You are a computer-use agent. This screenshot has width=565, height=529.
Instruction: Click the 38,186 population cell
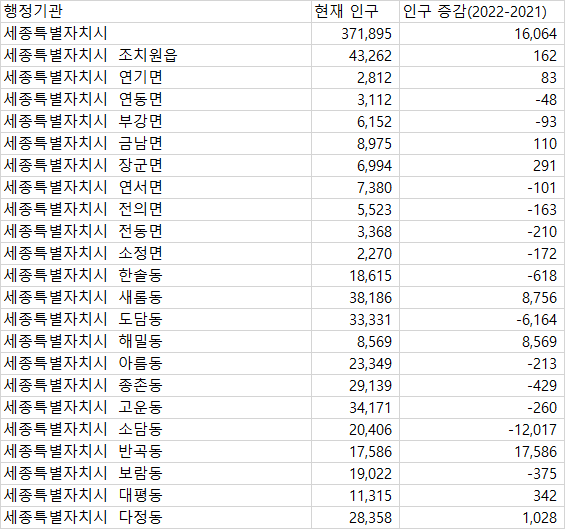click(355, 298)
